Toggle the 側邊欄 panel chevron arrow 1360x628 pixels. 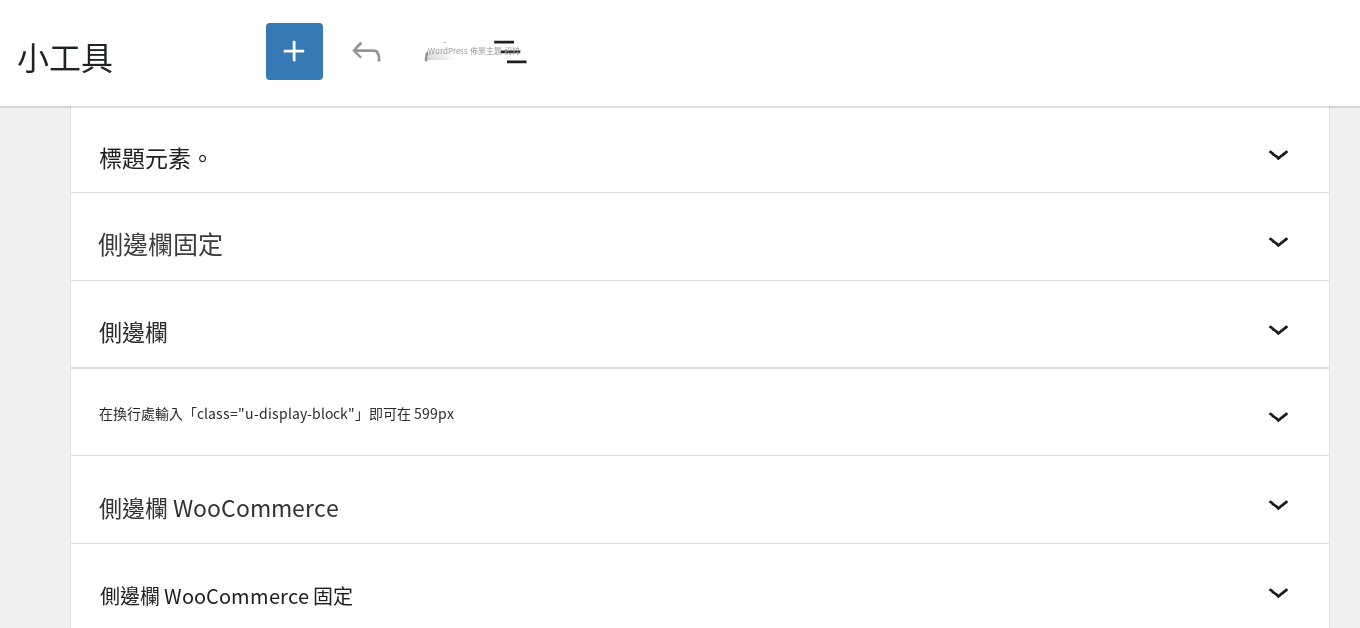pyautogui.click(x=1278, y=330)
